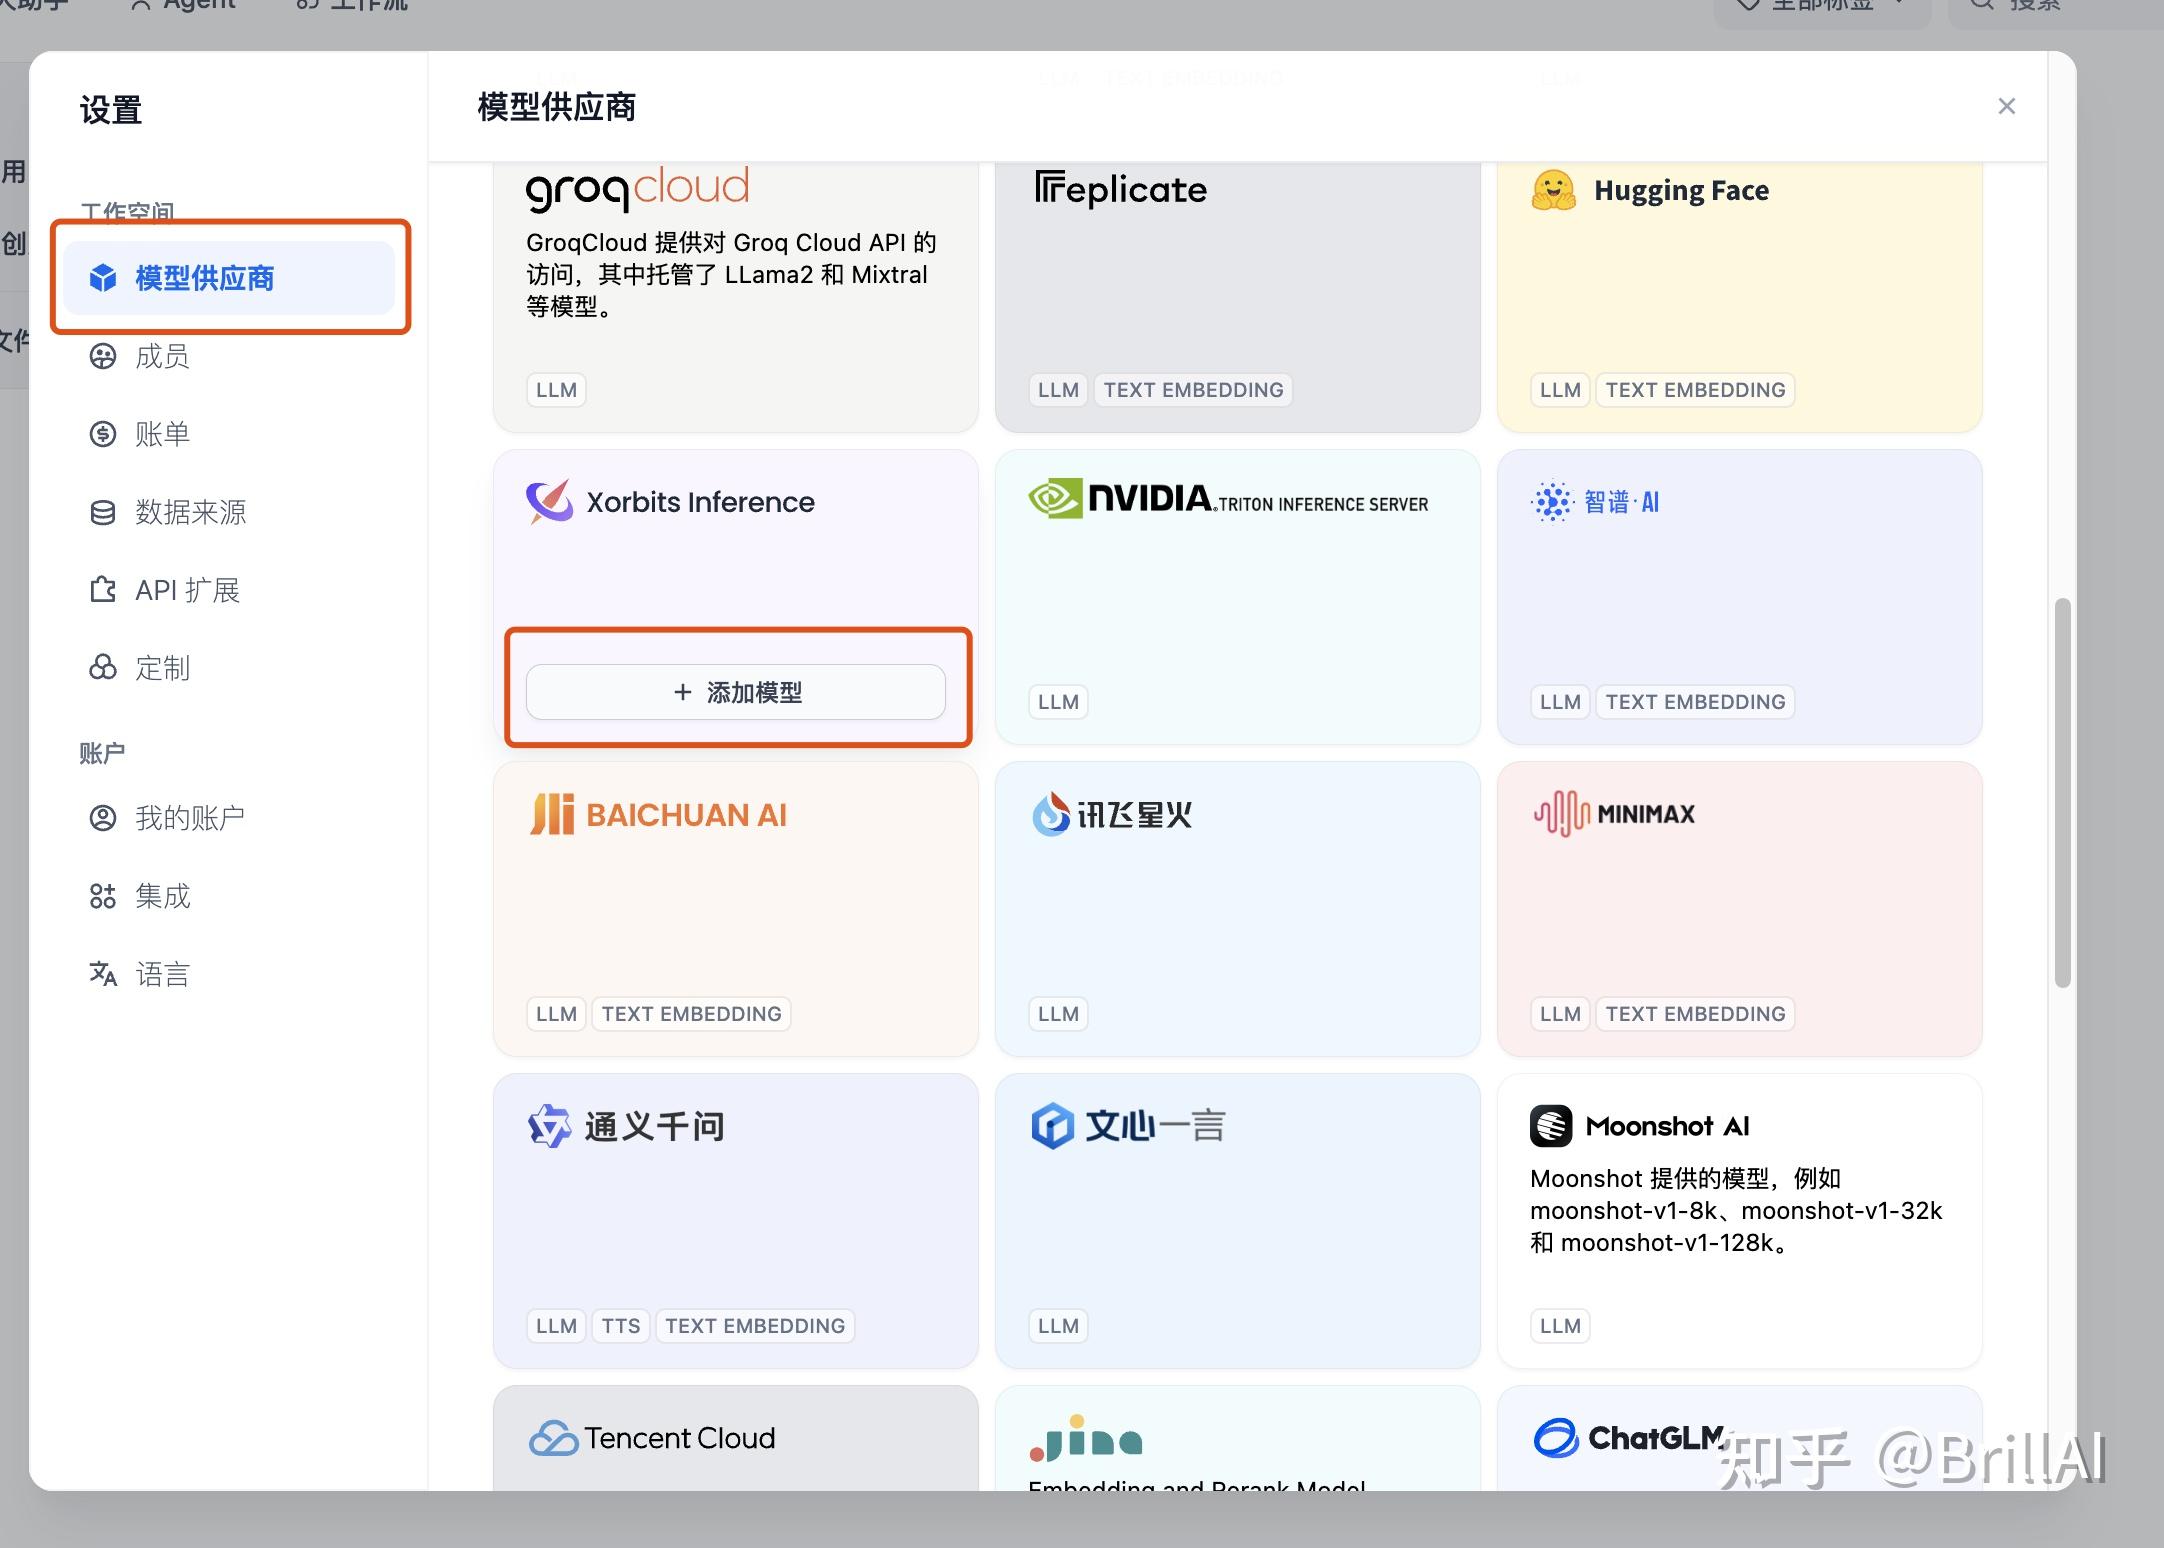The width and height of the screenshot is (2164, 1548).
Task: Select the 智谱·AI provider card
Action: point(1738,598)
